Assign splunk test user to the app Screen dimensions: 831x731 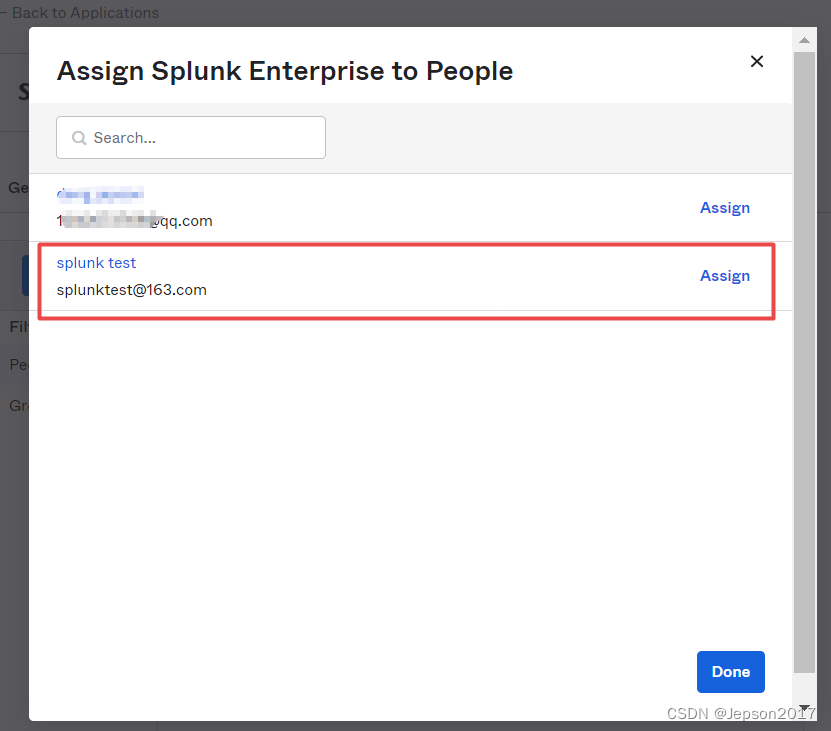[x=724, y=276]
